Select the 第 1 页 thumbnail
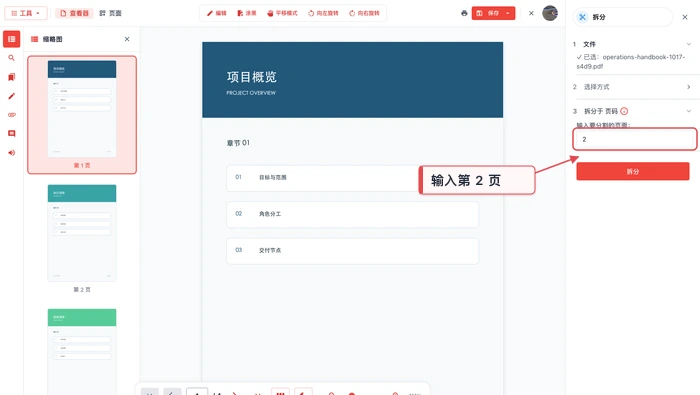The image size is (700, 395). tap(82, 115)
